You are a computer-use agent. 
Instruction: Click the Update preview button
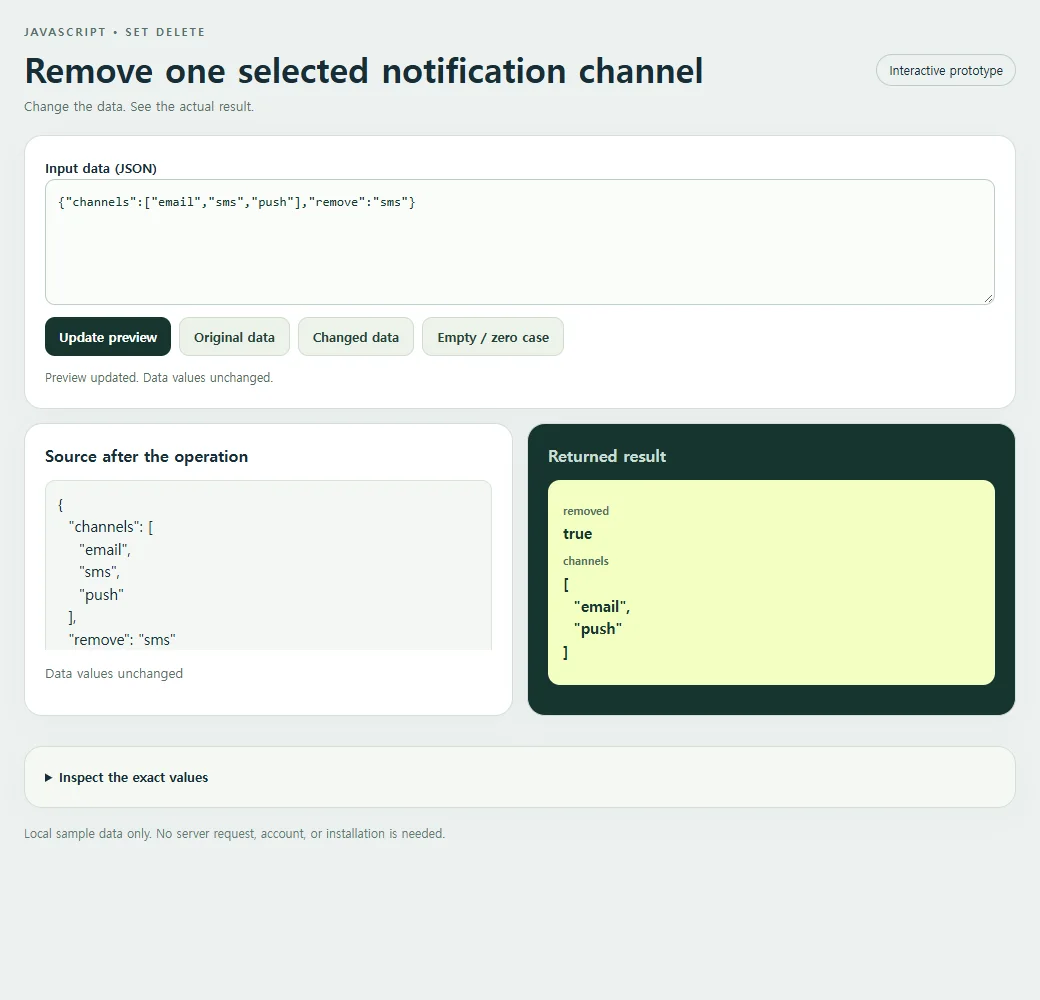click(x=108, y=337)
